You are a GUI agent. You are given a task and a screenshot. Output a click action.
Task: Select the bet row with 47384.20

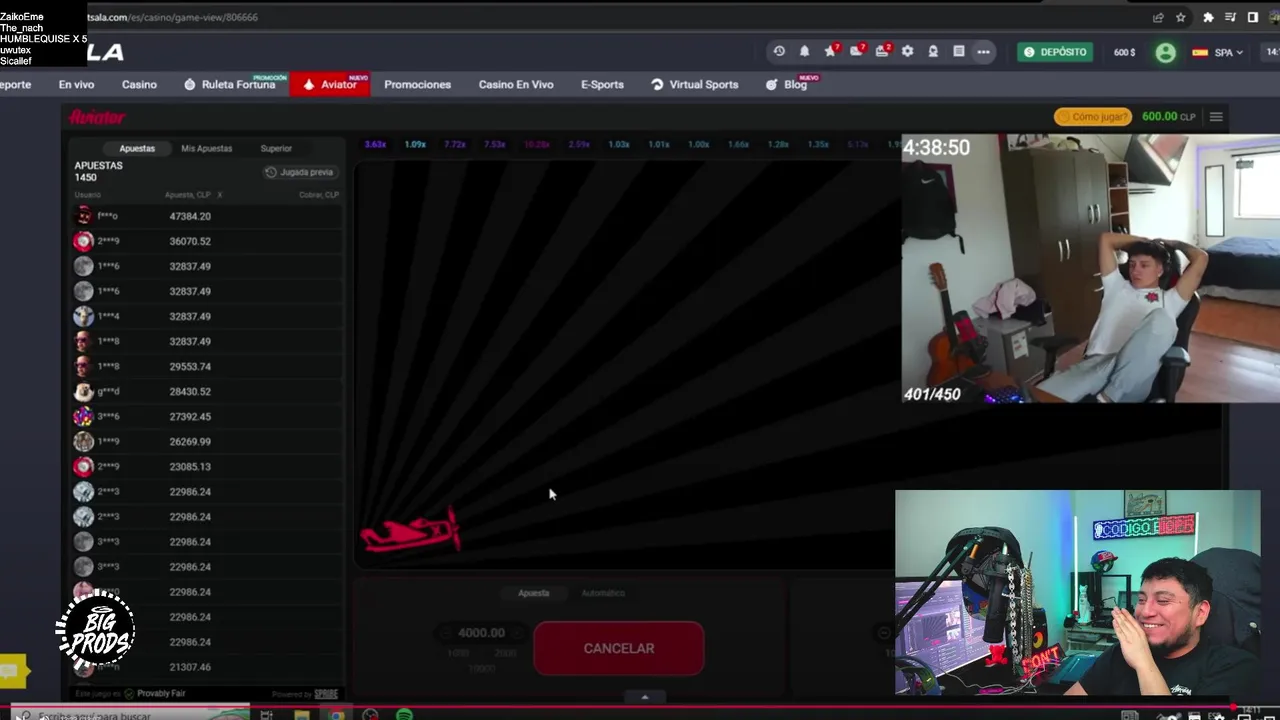(207, 216)
